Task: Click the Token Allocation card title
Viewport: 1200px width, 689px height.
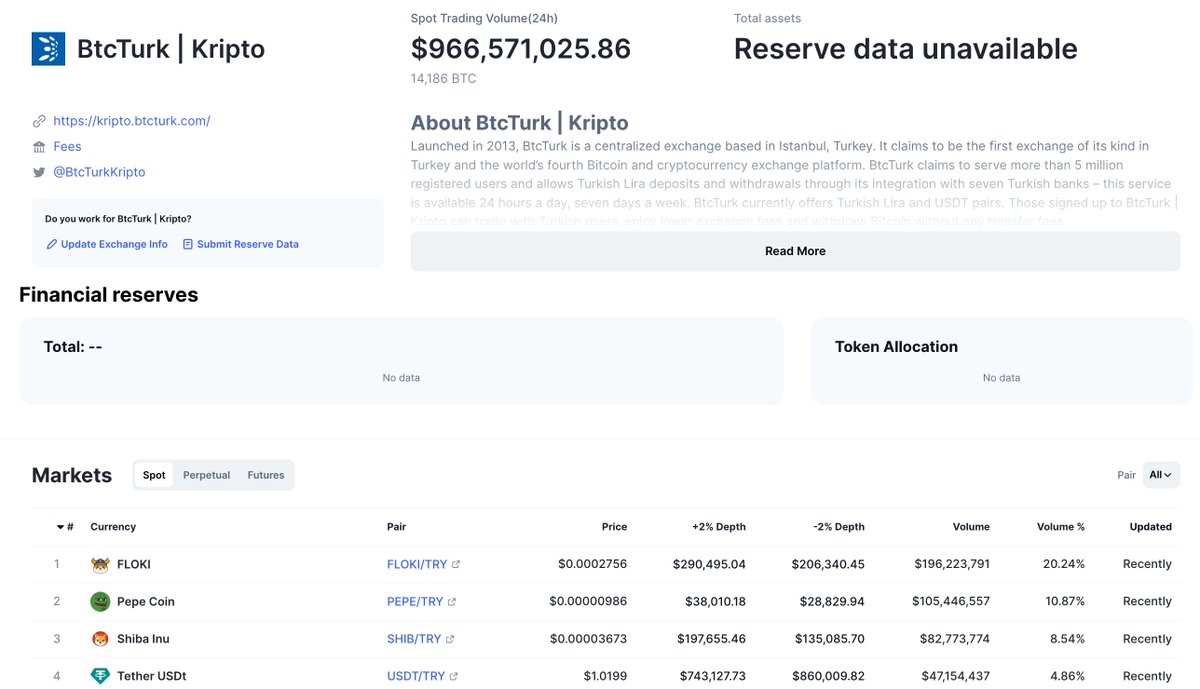Action: [896, 347]
